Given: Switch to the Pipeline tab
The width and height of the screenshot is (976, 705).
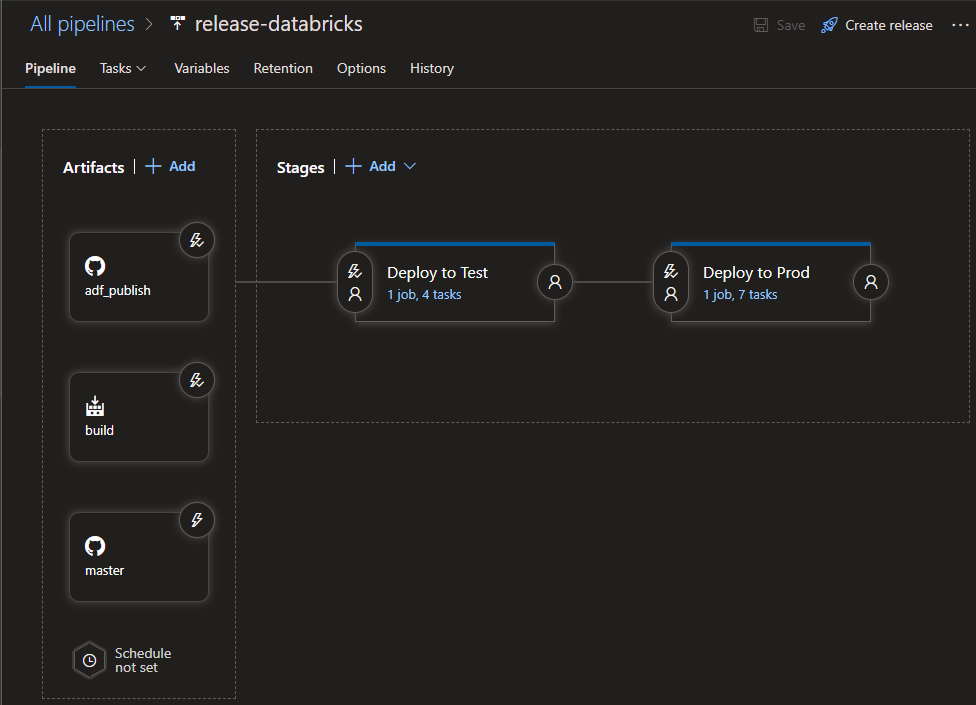Looking at the screenshot, I should [50, 68].
